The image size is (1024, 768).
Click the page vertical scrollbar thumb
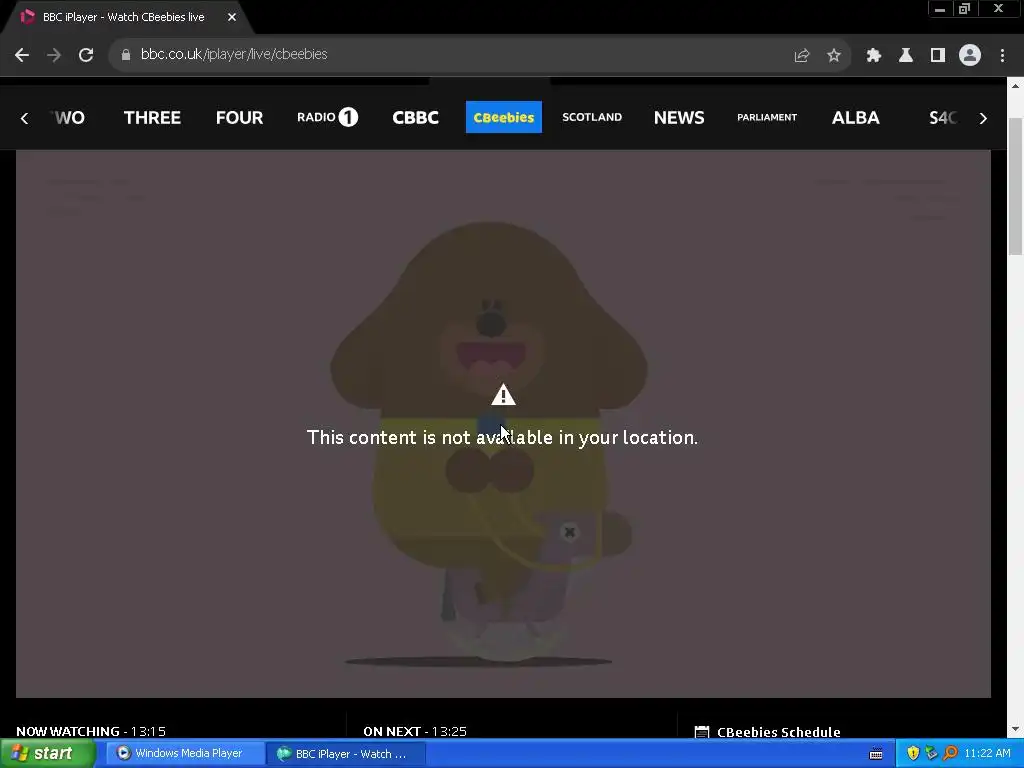coord(1016,186)
